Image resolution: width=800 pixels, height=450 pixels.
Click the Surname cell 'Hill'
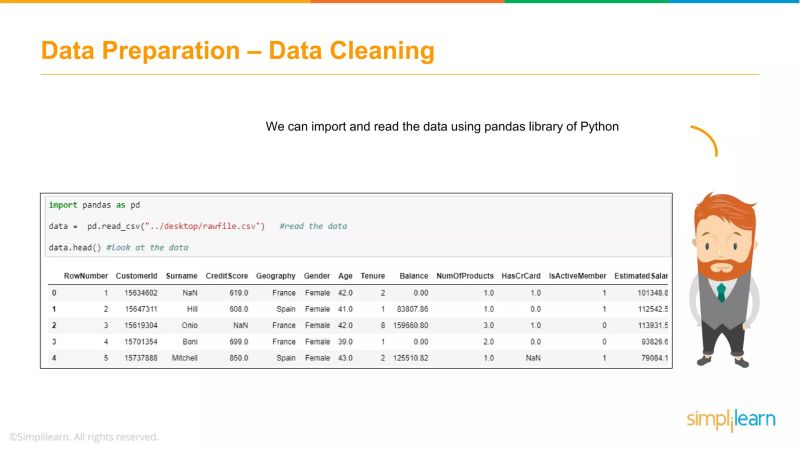[192, 309]
